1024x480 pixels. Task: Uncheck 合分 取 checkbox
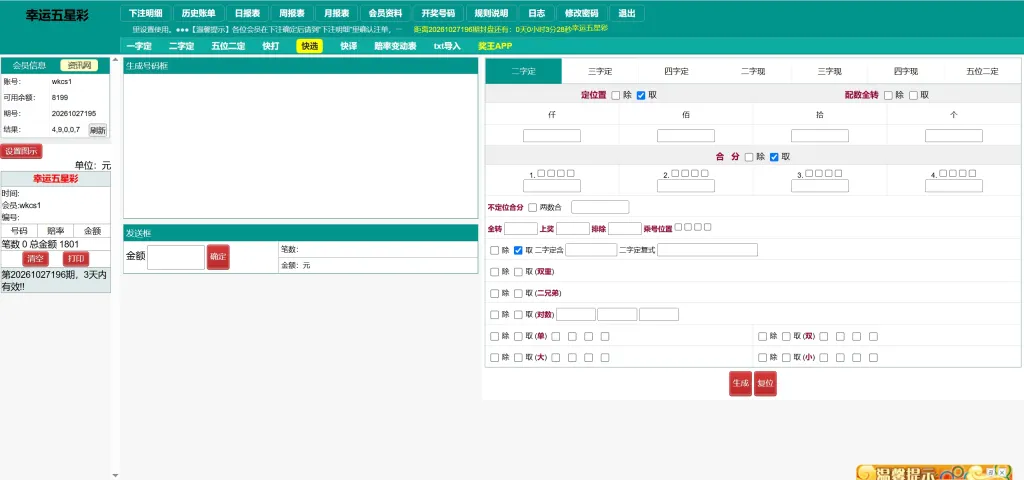coord(775,157)
